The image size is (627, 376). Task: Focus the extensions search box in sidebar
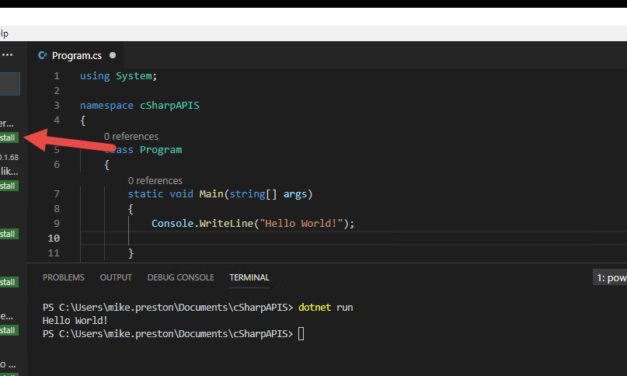coord(10,84)
